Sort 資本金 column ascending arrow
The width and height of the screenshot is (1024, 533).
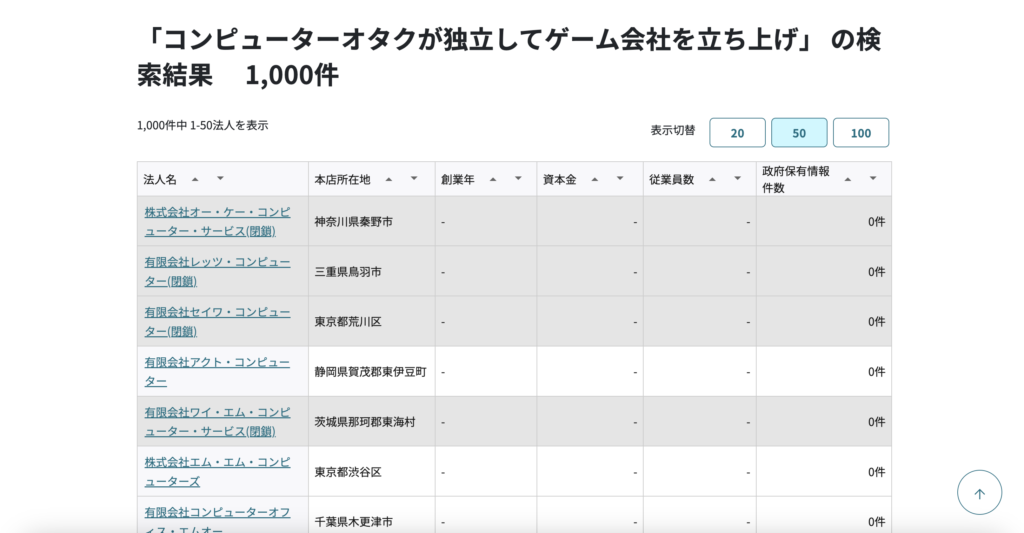click(595, 179)
